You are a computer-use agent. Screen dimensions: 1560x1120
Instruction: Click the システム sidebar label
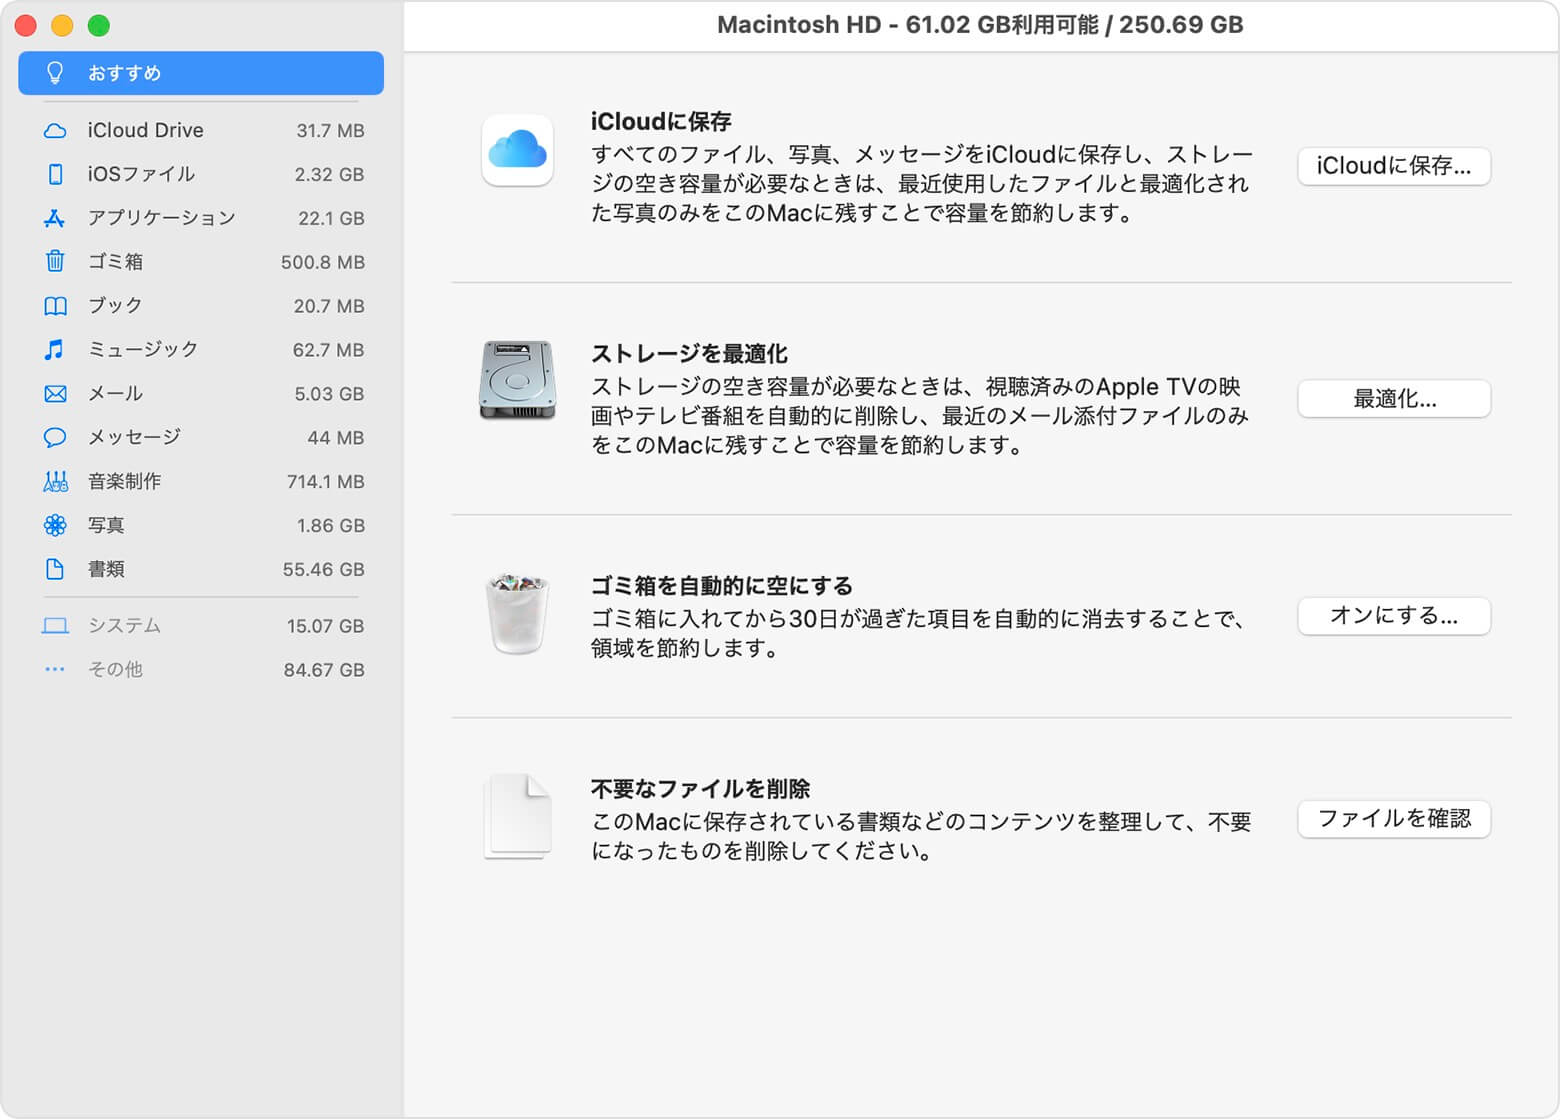124,625
